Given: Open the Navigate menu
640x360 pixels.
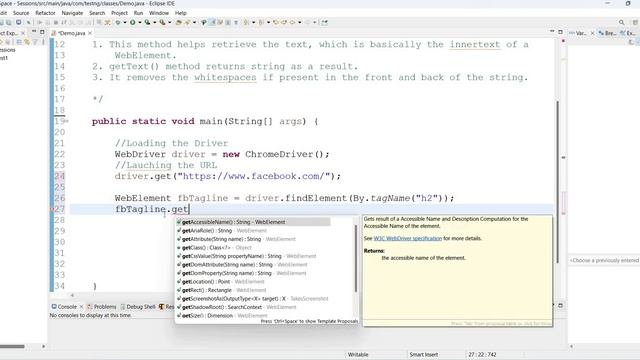Looking at the screenshot, I should coord(72,13).
